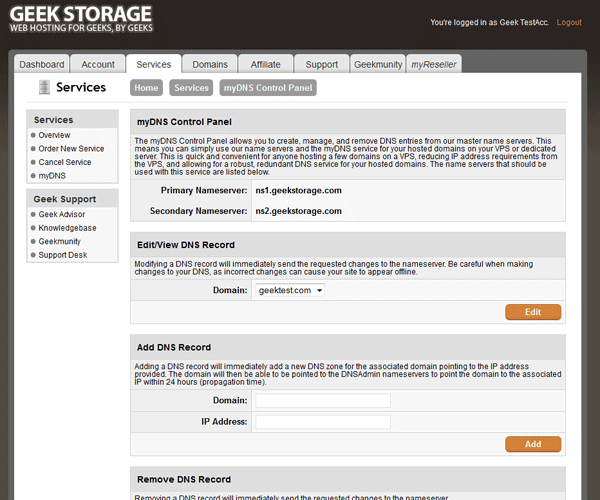The width and height of the screenshot is (600, 500).
Task: Open Geekmunity link in Geek Support
Action: (x=60, y=241)
